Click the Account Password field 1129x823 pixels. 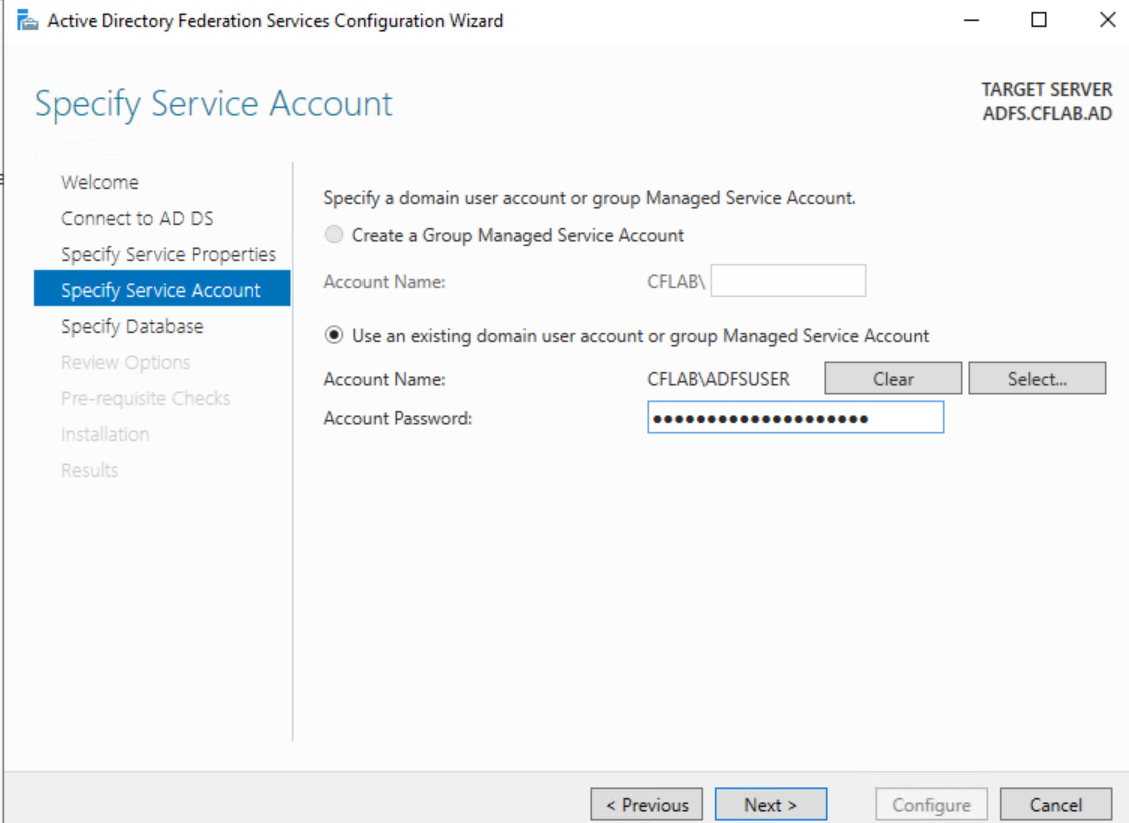click(795, 418)
